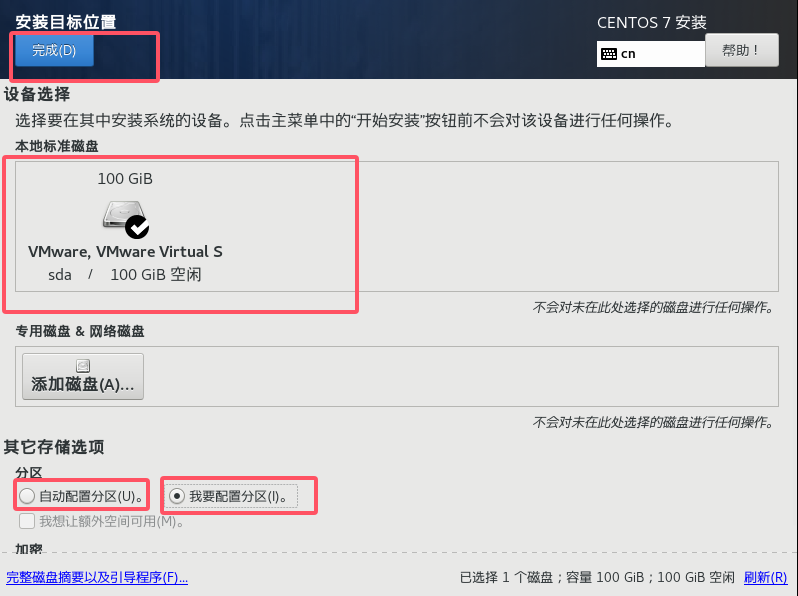The height and width of the screenshot is (596, 798).
Task: Select the VMware Virtual S disk label
Action: [x=125, y=251]
